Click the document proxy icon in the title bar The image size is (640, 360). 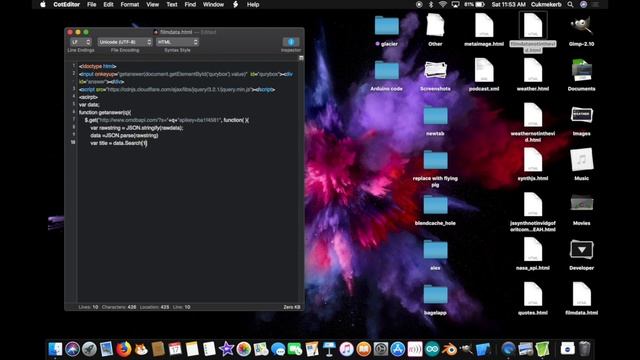156,32
